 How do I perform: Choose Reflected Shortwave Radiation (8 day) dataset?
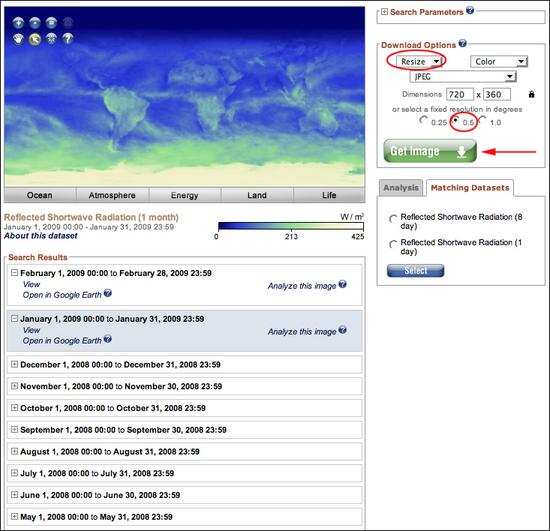tap(393, 219)
